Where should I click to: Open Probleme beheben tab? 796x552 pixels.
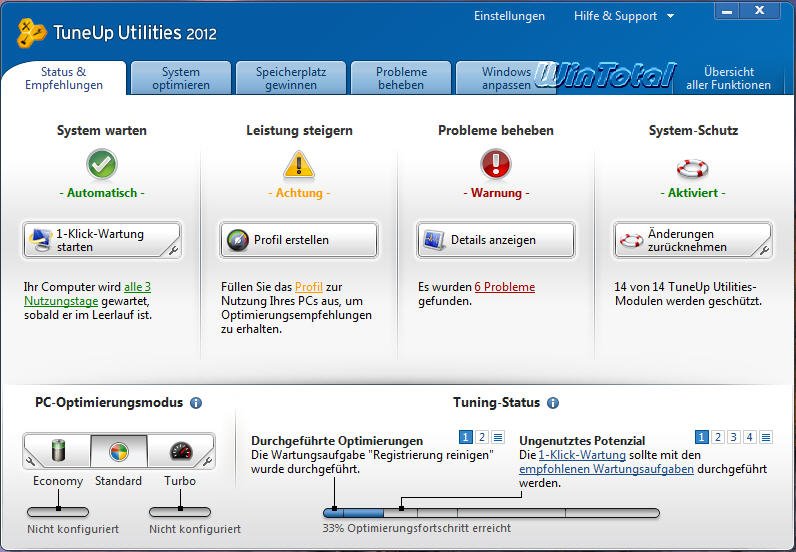click(401, 78)
